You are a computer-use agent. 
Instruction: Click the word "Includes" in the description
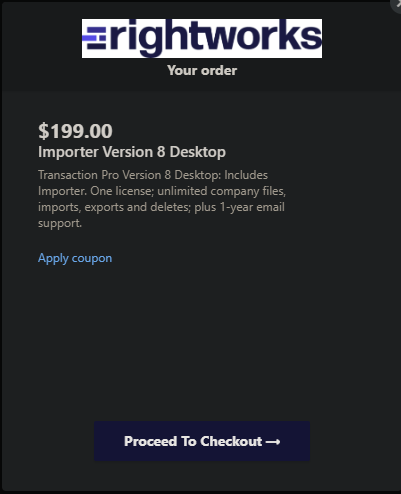tap(246, 175)
